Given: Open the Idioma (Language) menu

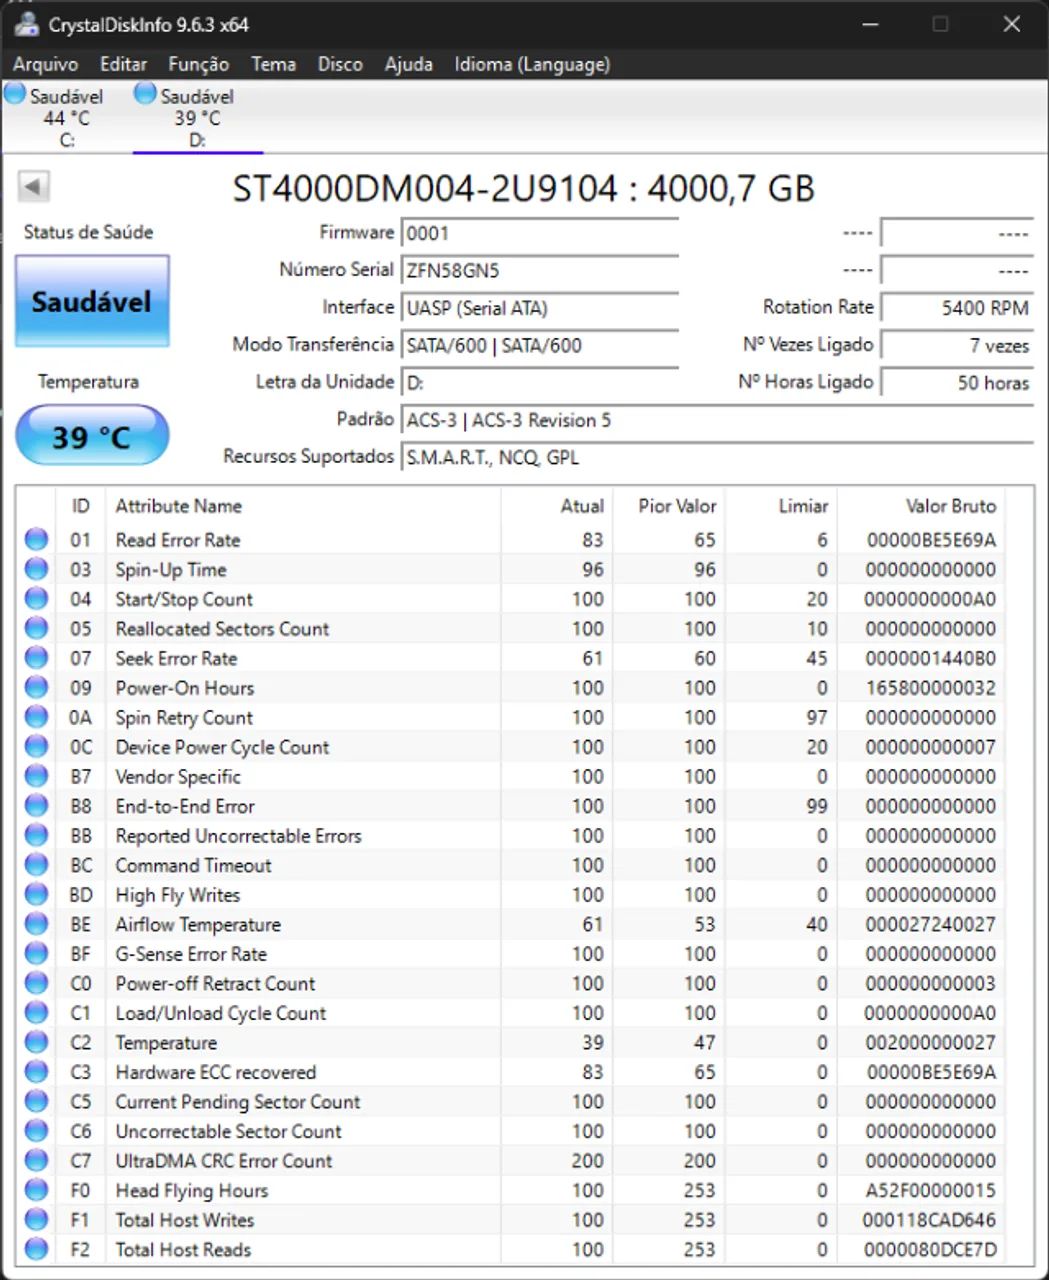Looking at the screenshot, I should [x=531, y=64].
